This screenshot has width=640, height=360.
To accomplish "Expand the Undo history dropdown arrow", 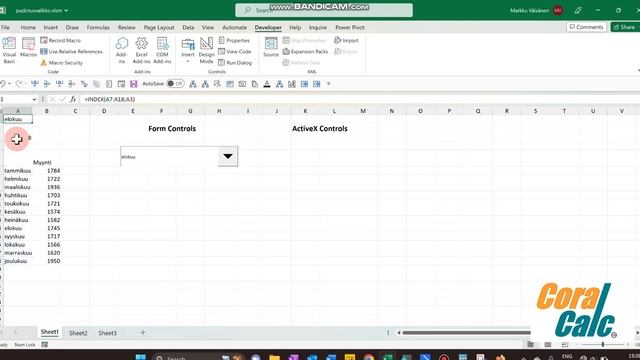I will 9,84.
